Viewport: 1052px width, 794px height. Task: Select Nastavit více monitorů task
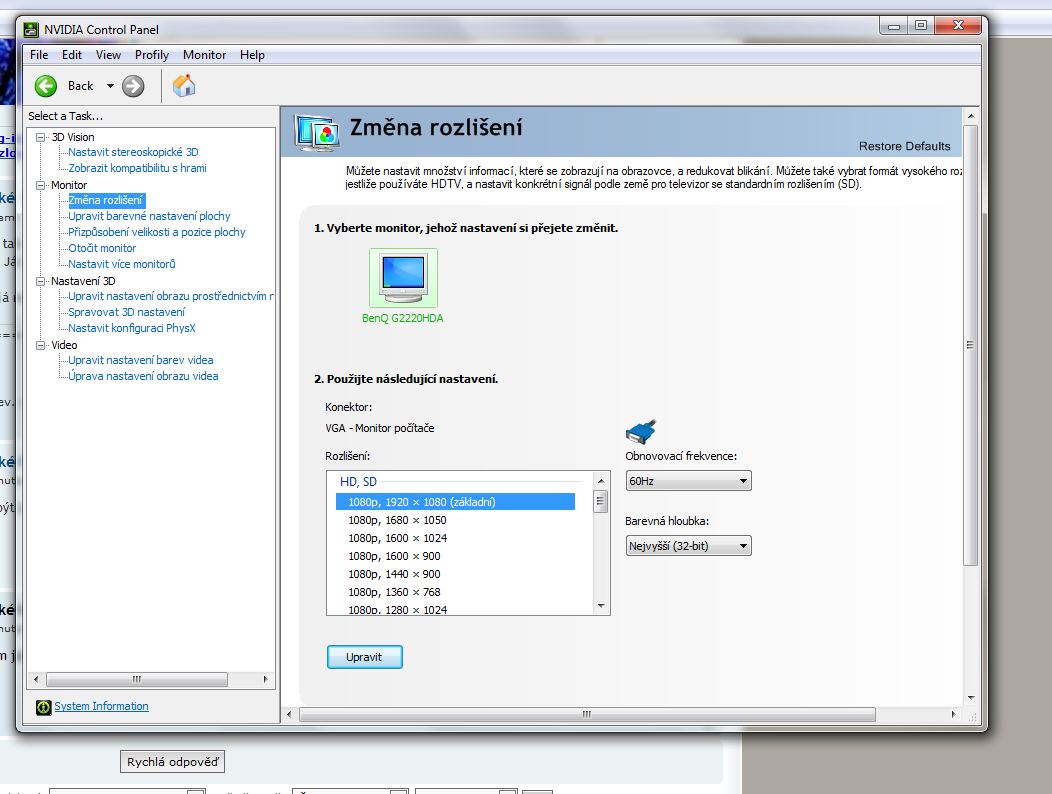[121, 264]
